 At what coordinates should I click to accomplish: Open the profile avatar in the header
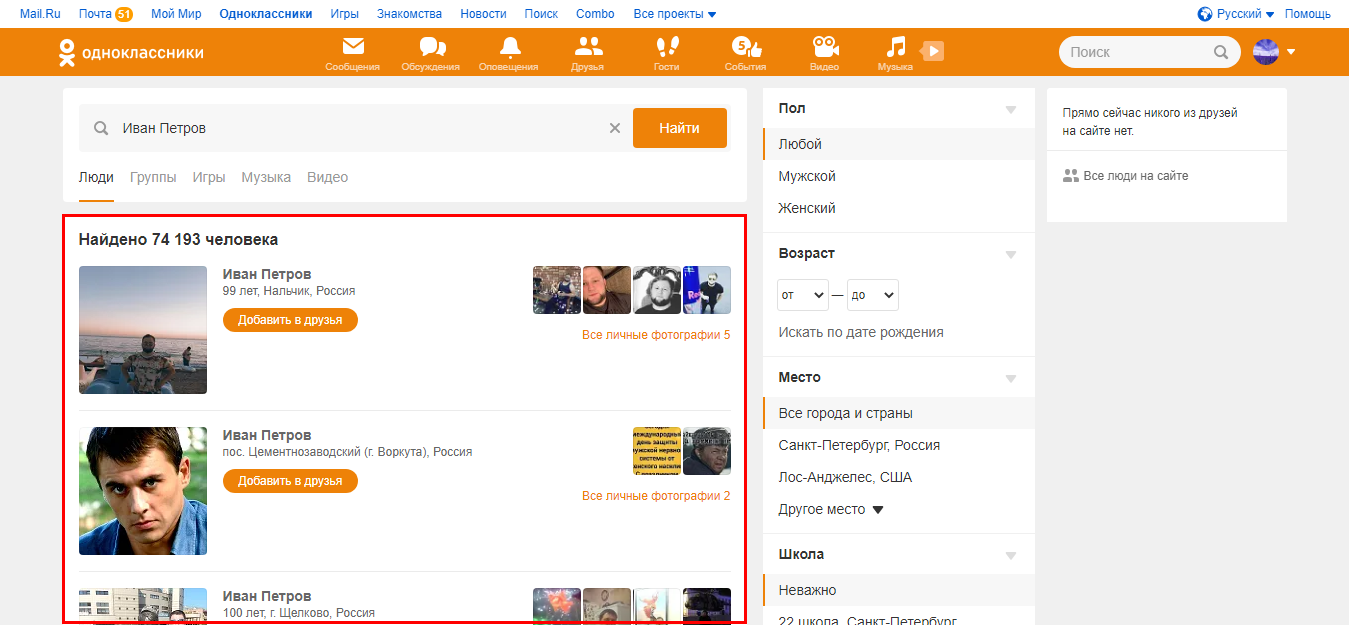coord(1266,52)
